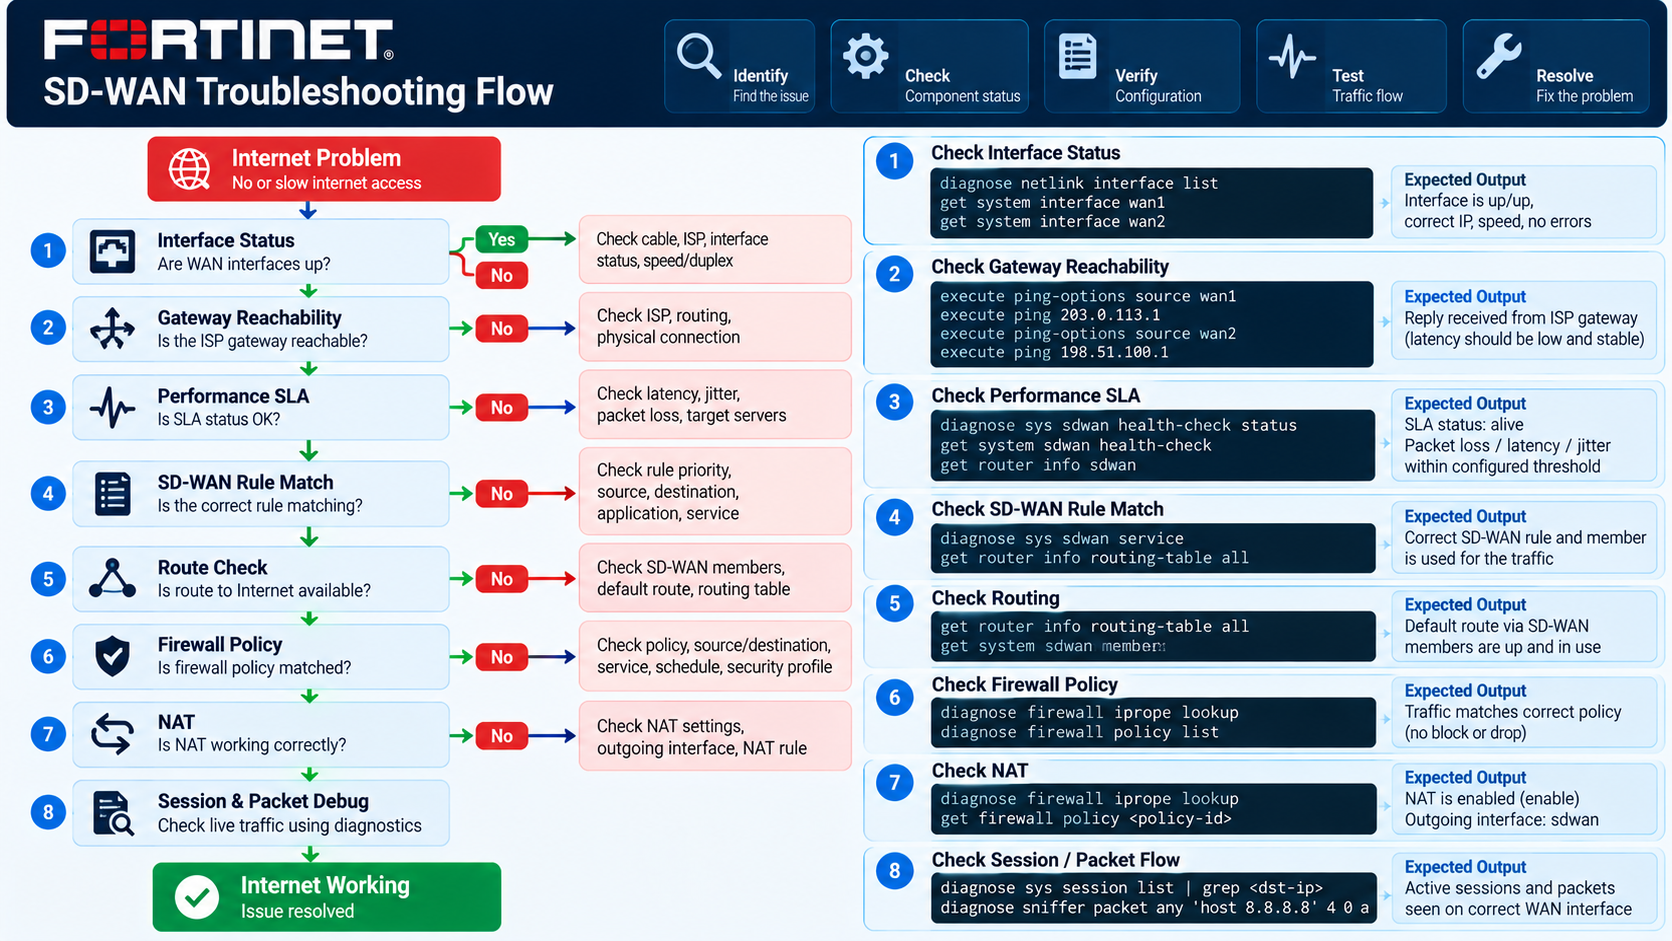
Task: Click the 'execute ping 203.0.113.1' command
Action: click(1050, 315)
